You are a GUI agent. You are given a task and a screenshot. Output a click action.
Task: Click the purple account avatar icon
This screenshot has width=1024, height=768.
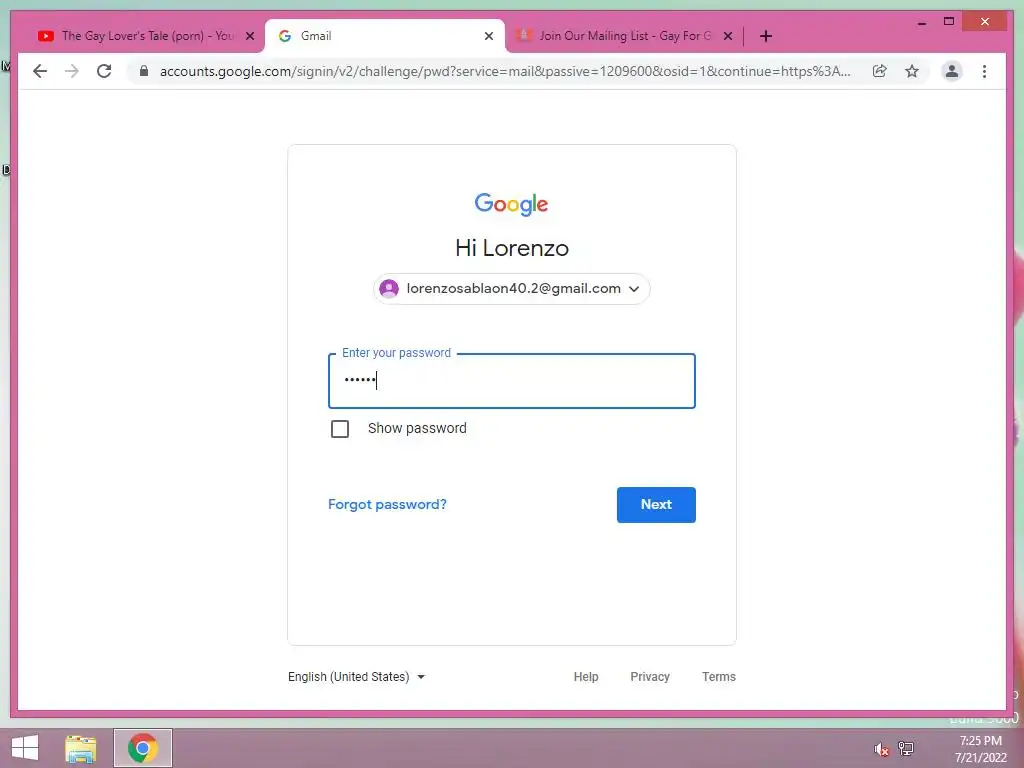389,289
